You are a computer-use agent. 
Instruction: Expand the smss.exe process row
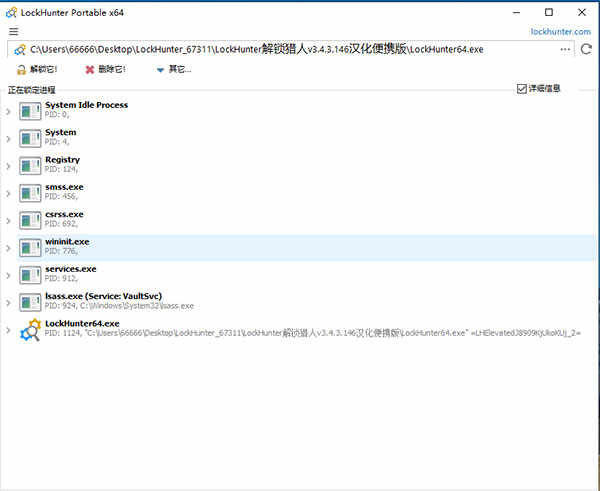(8, 194)
